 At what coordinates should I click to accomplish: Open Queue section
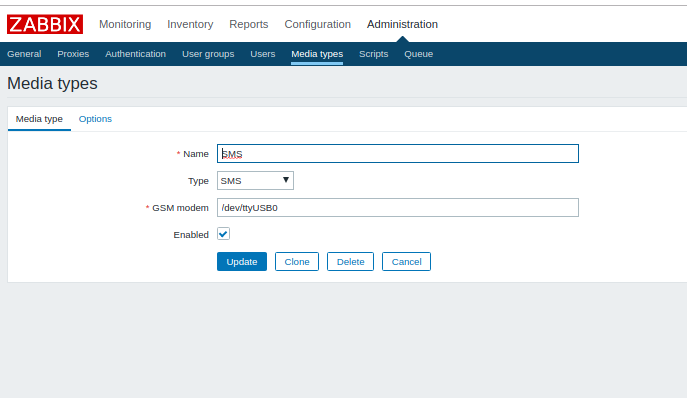coord(418,54)
